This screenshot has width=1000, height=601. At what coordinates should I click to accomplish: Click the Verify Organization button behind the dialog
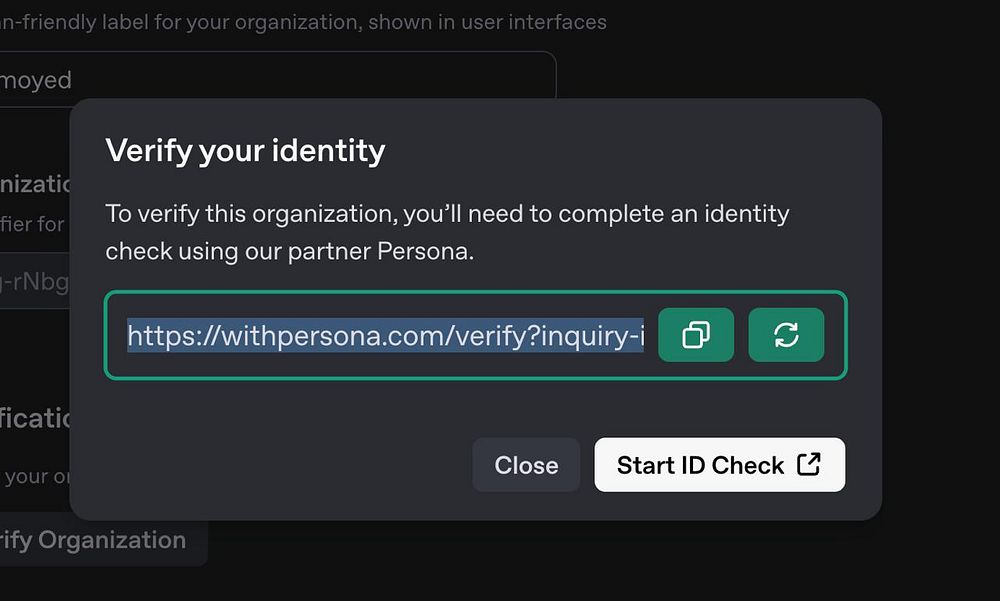pos(102,541)
